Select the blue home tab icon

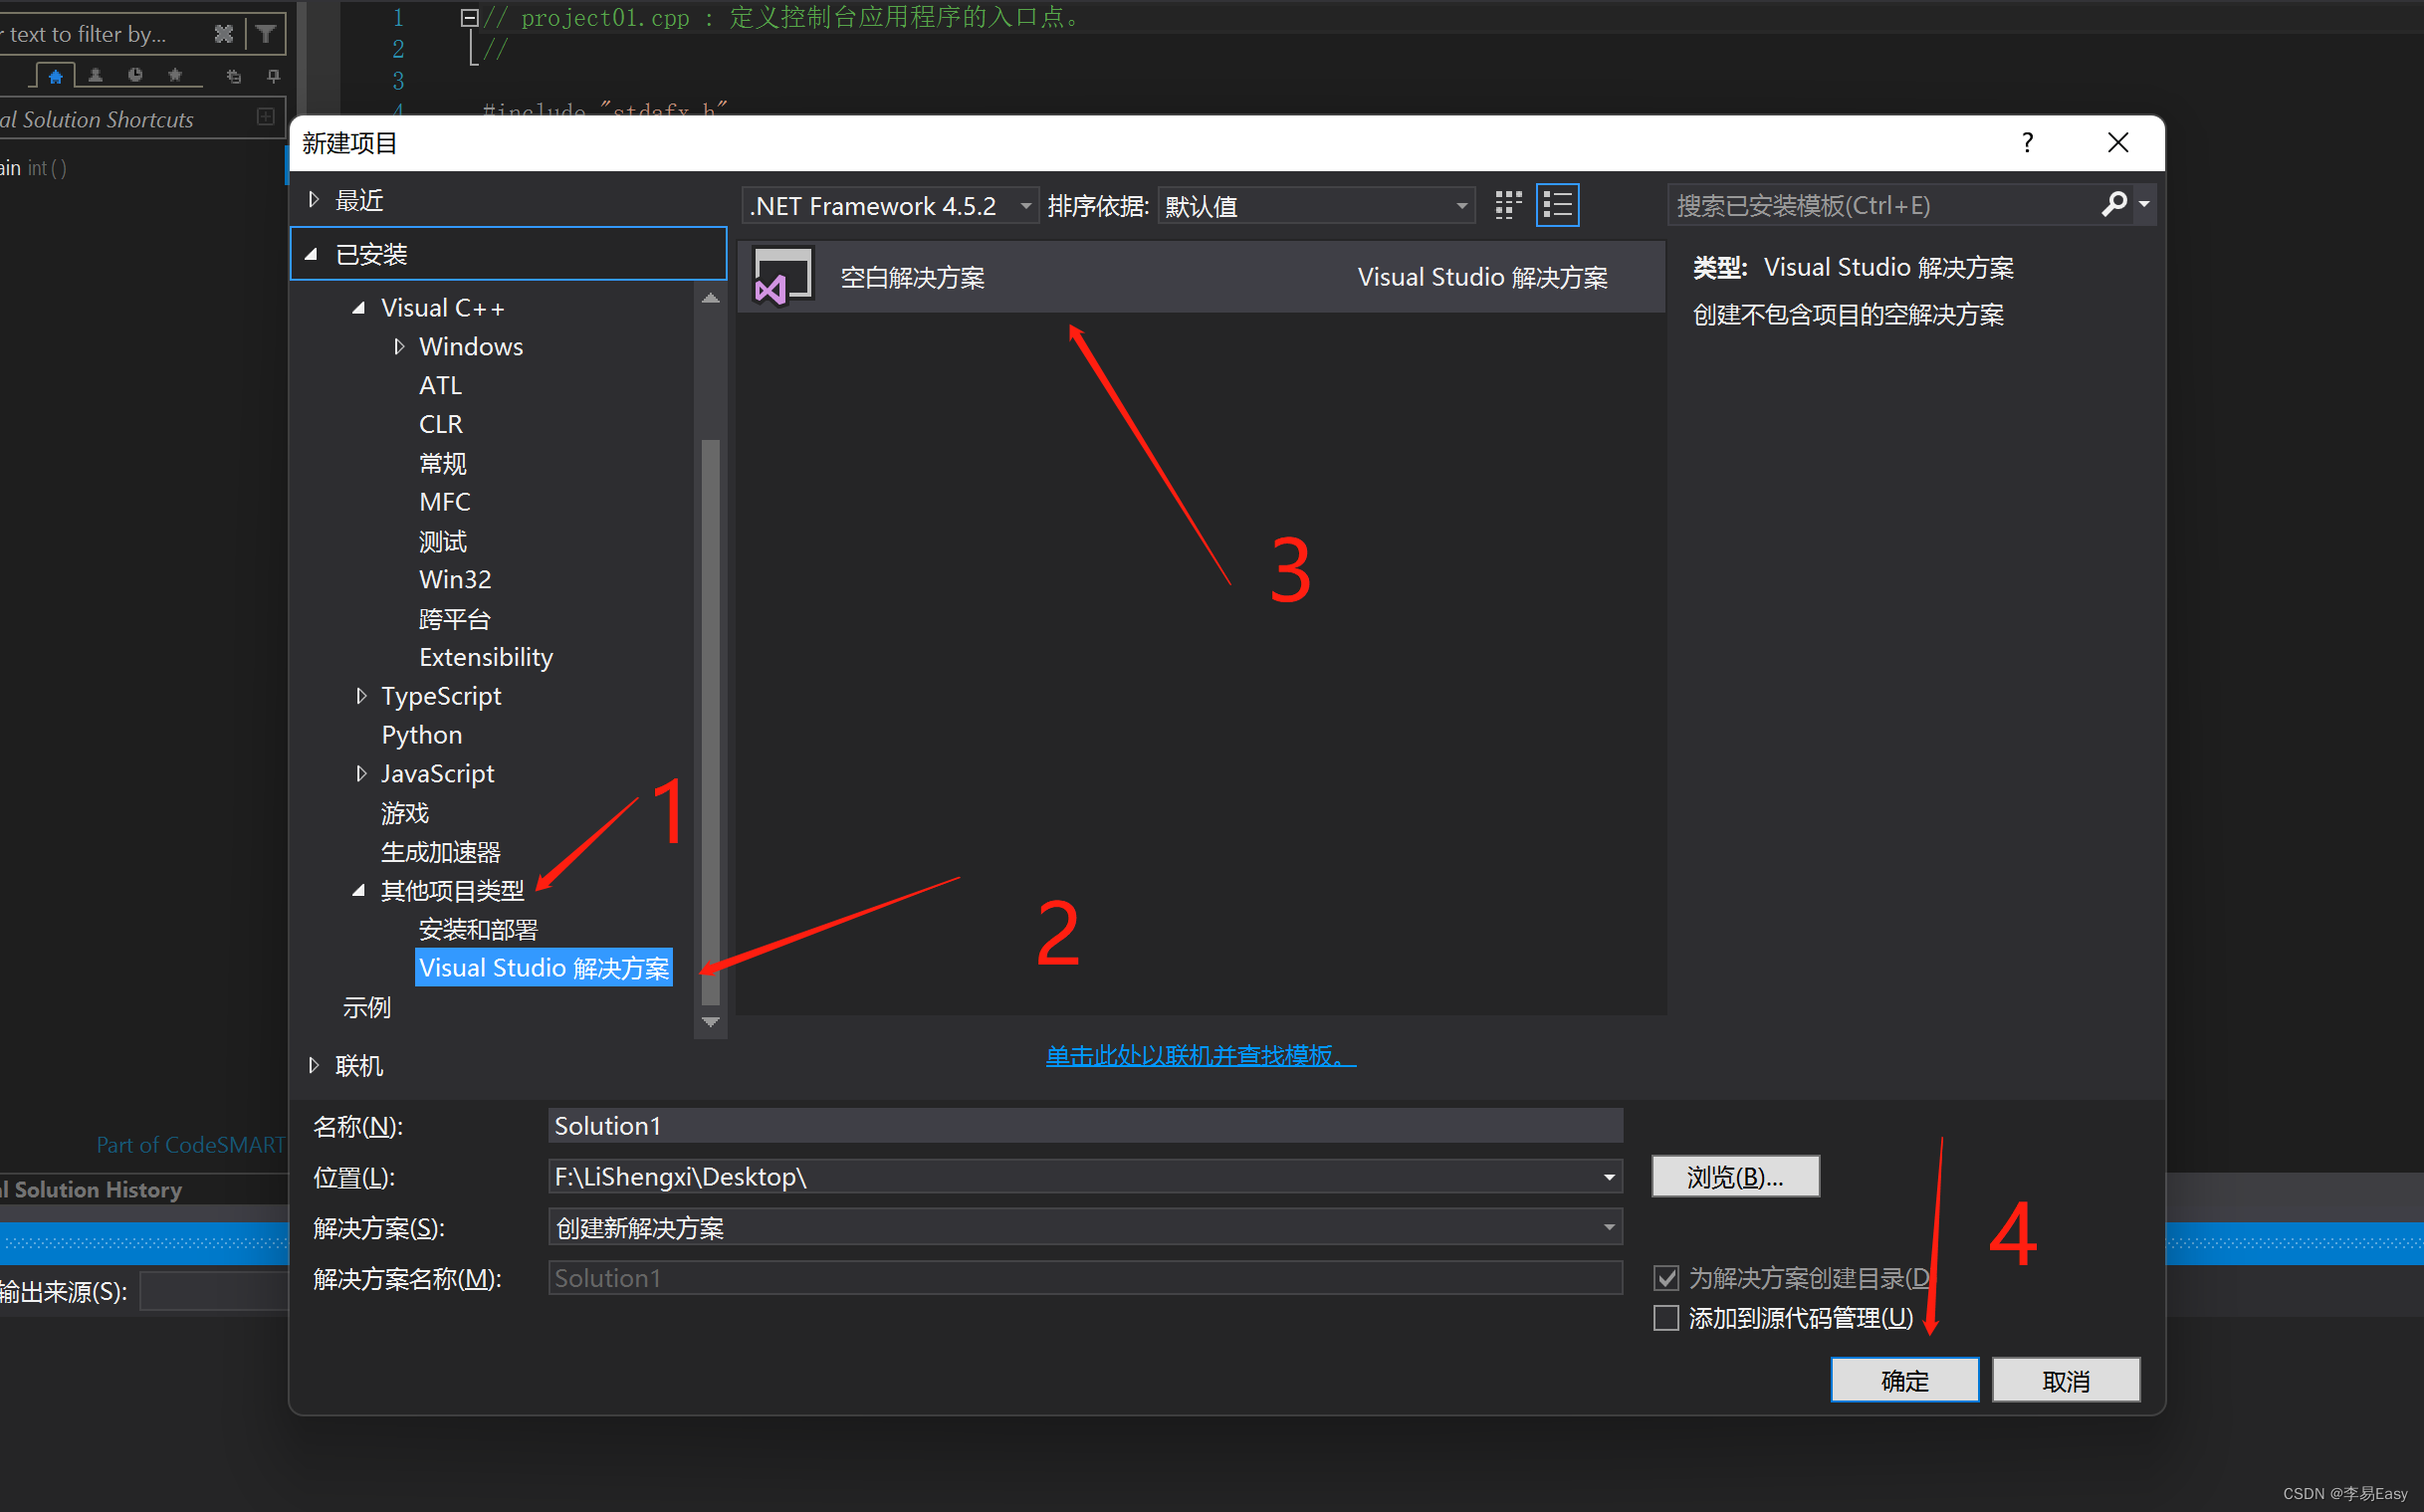tap(56, 76)
